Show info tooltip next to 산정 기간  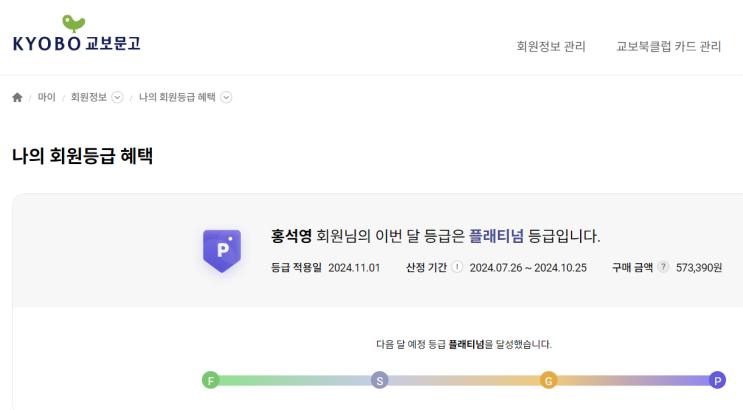(457, 267)
